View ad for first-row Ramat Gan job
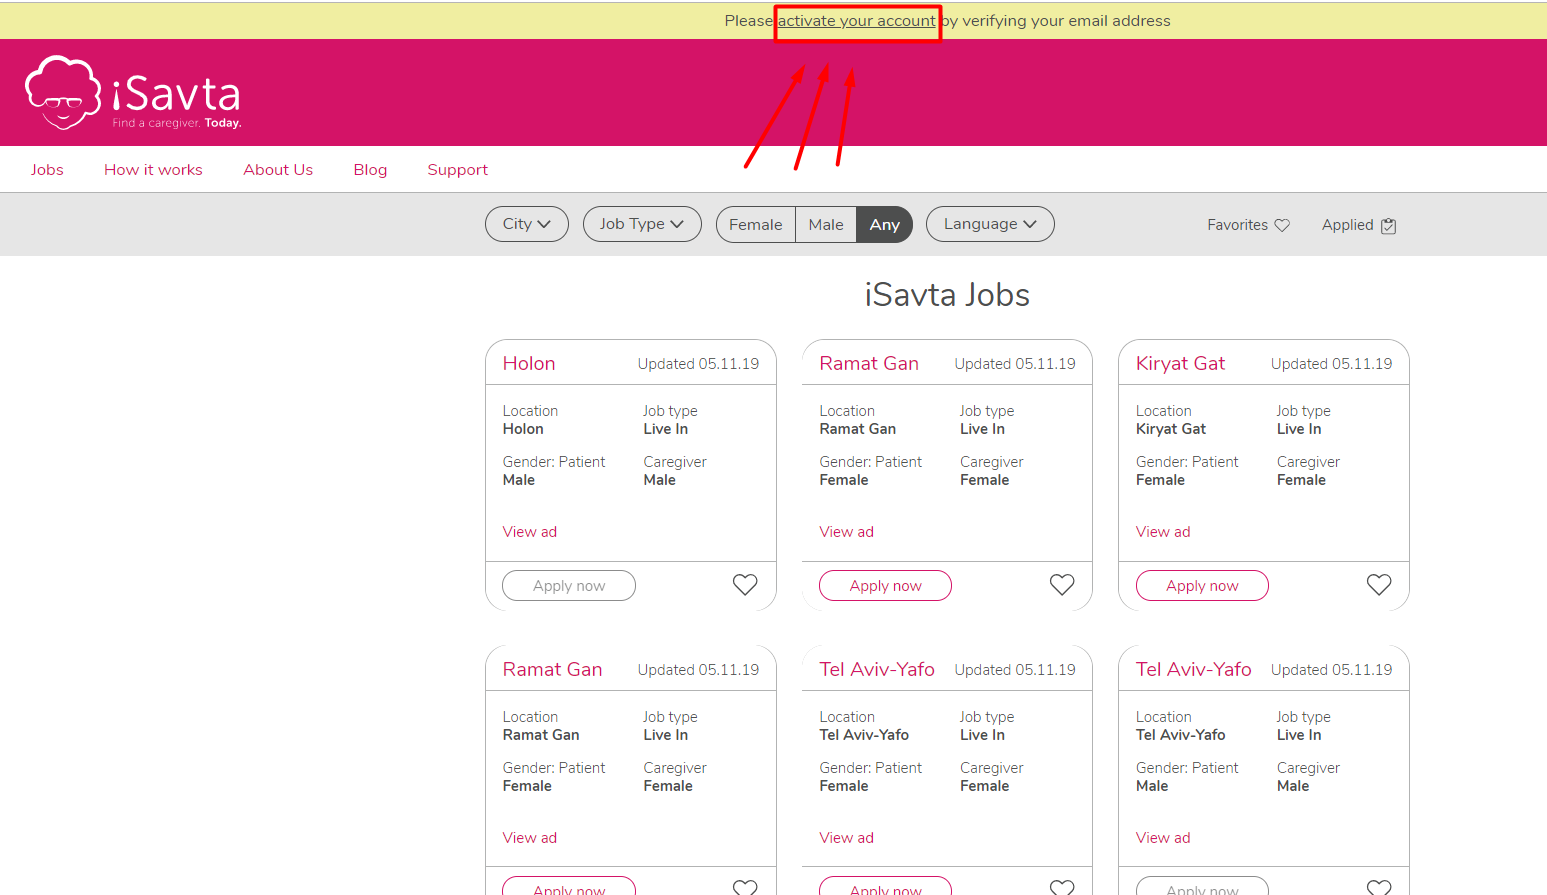 847,532
